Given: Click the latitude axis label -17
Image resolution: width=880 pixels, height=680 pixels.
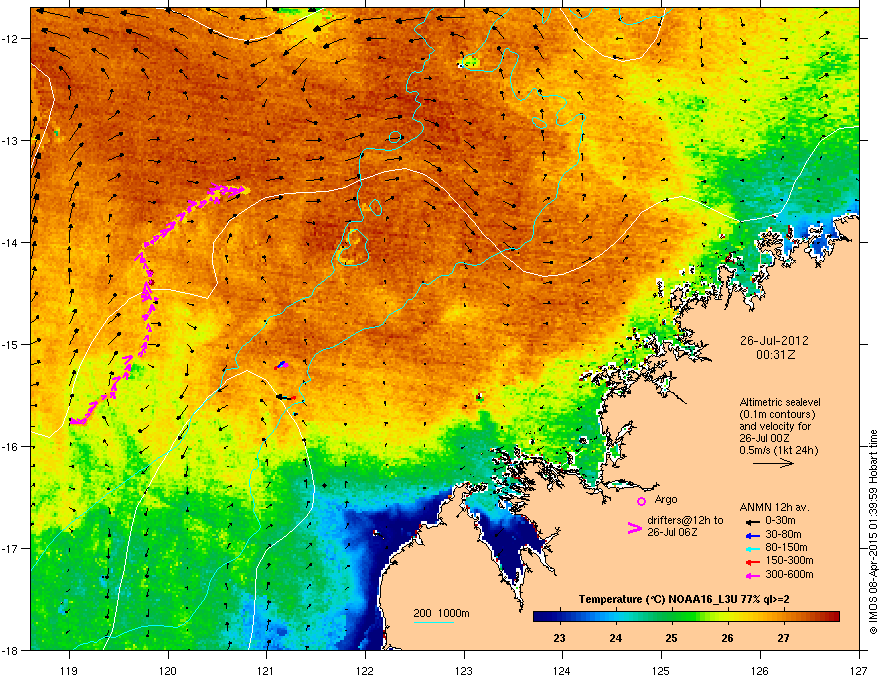Looking at the screenshot, I should point(11,548).
